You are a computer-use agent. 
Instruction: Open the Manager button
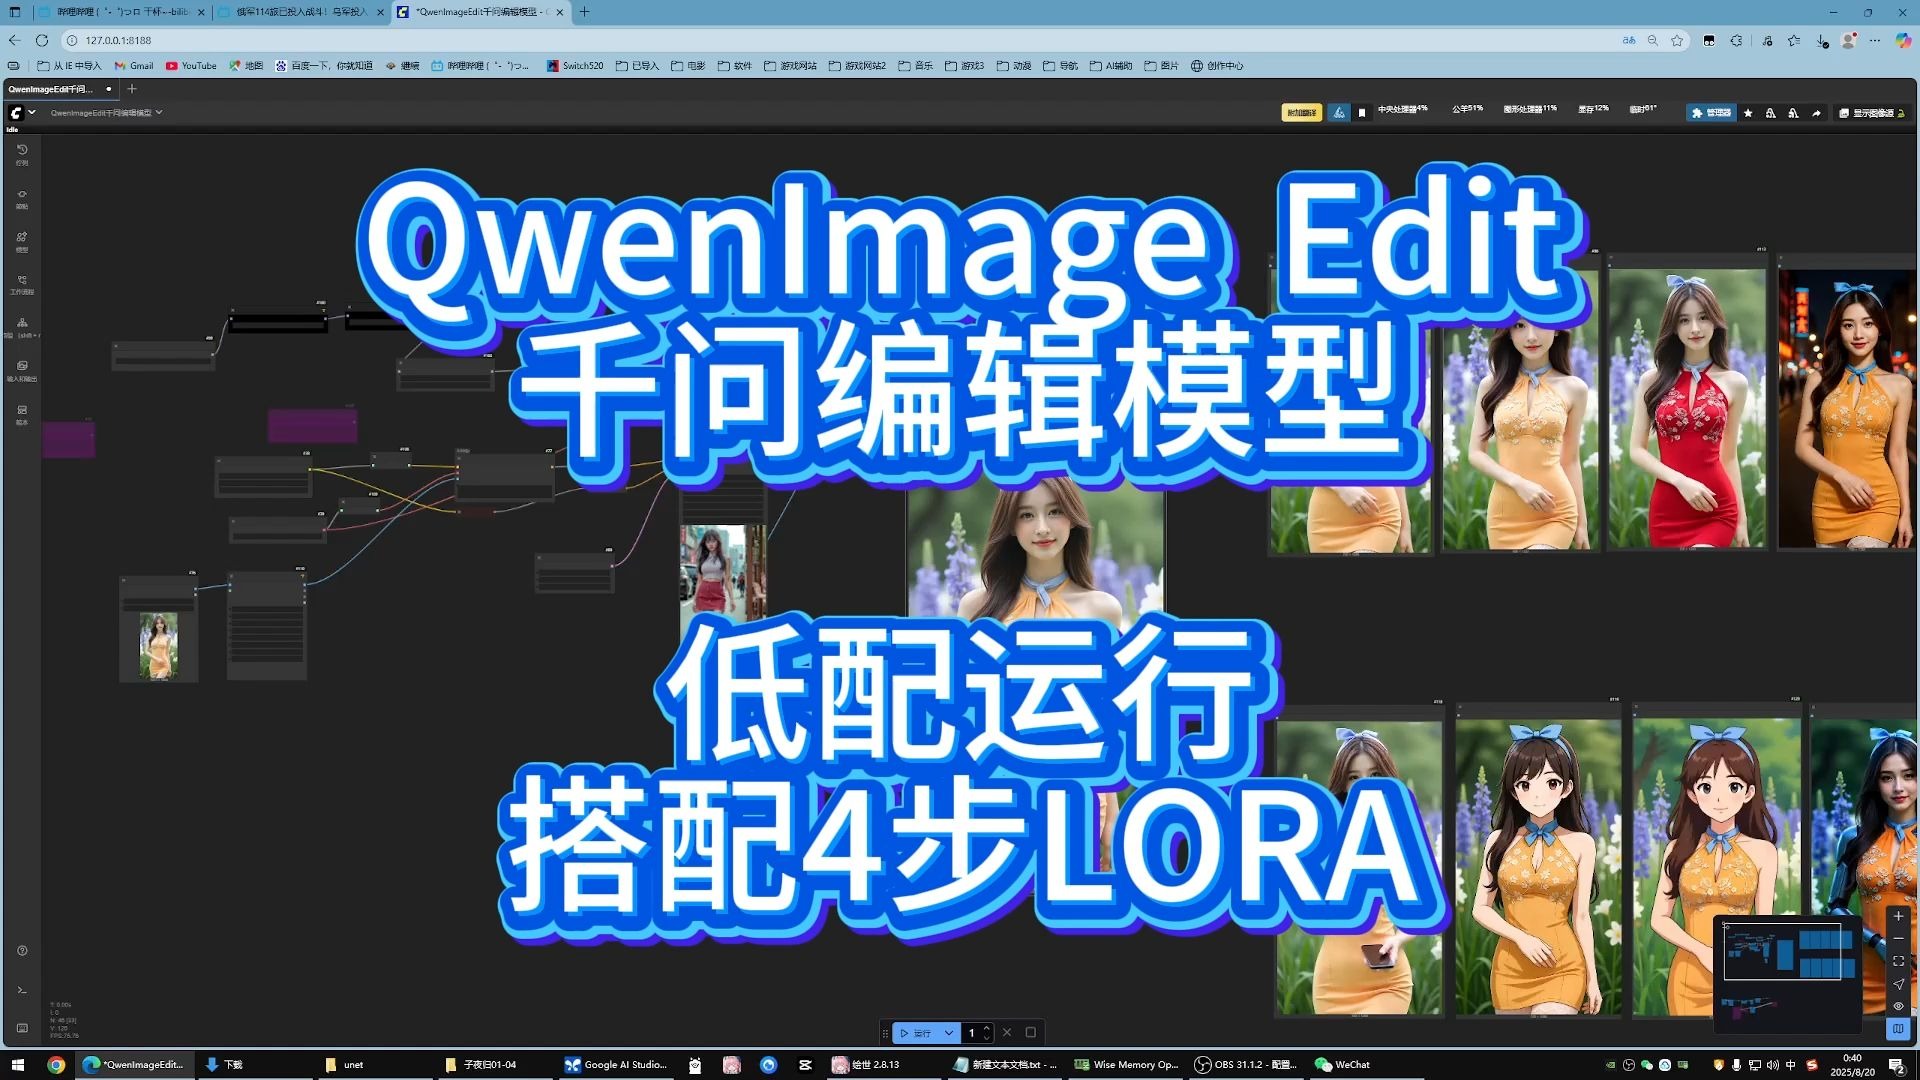point(1710,113)
